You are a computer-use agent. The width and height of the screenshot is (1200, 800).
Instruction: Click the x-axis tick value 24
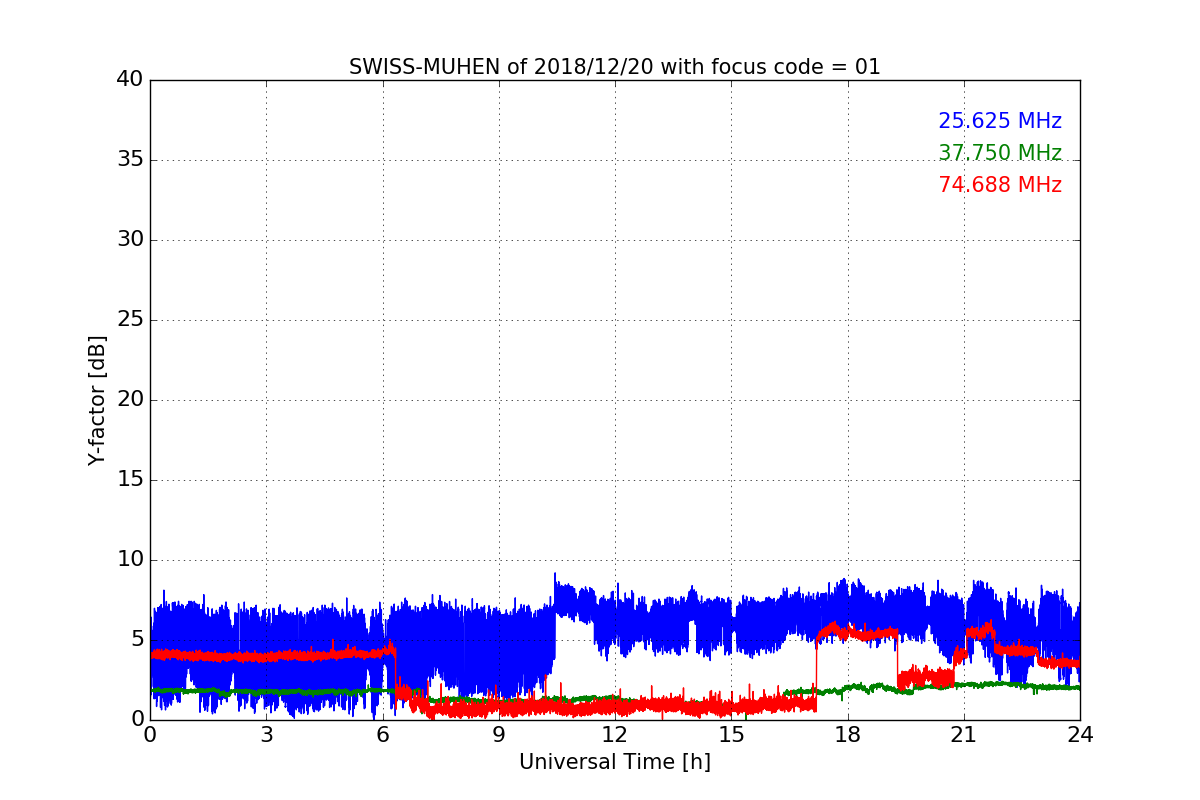click(1080, 735)
